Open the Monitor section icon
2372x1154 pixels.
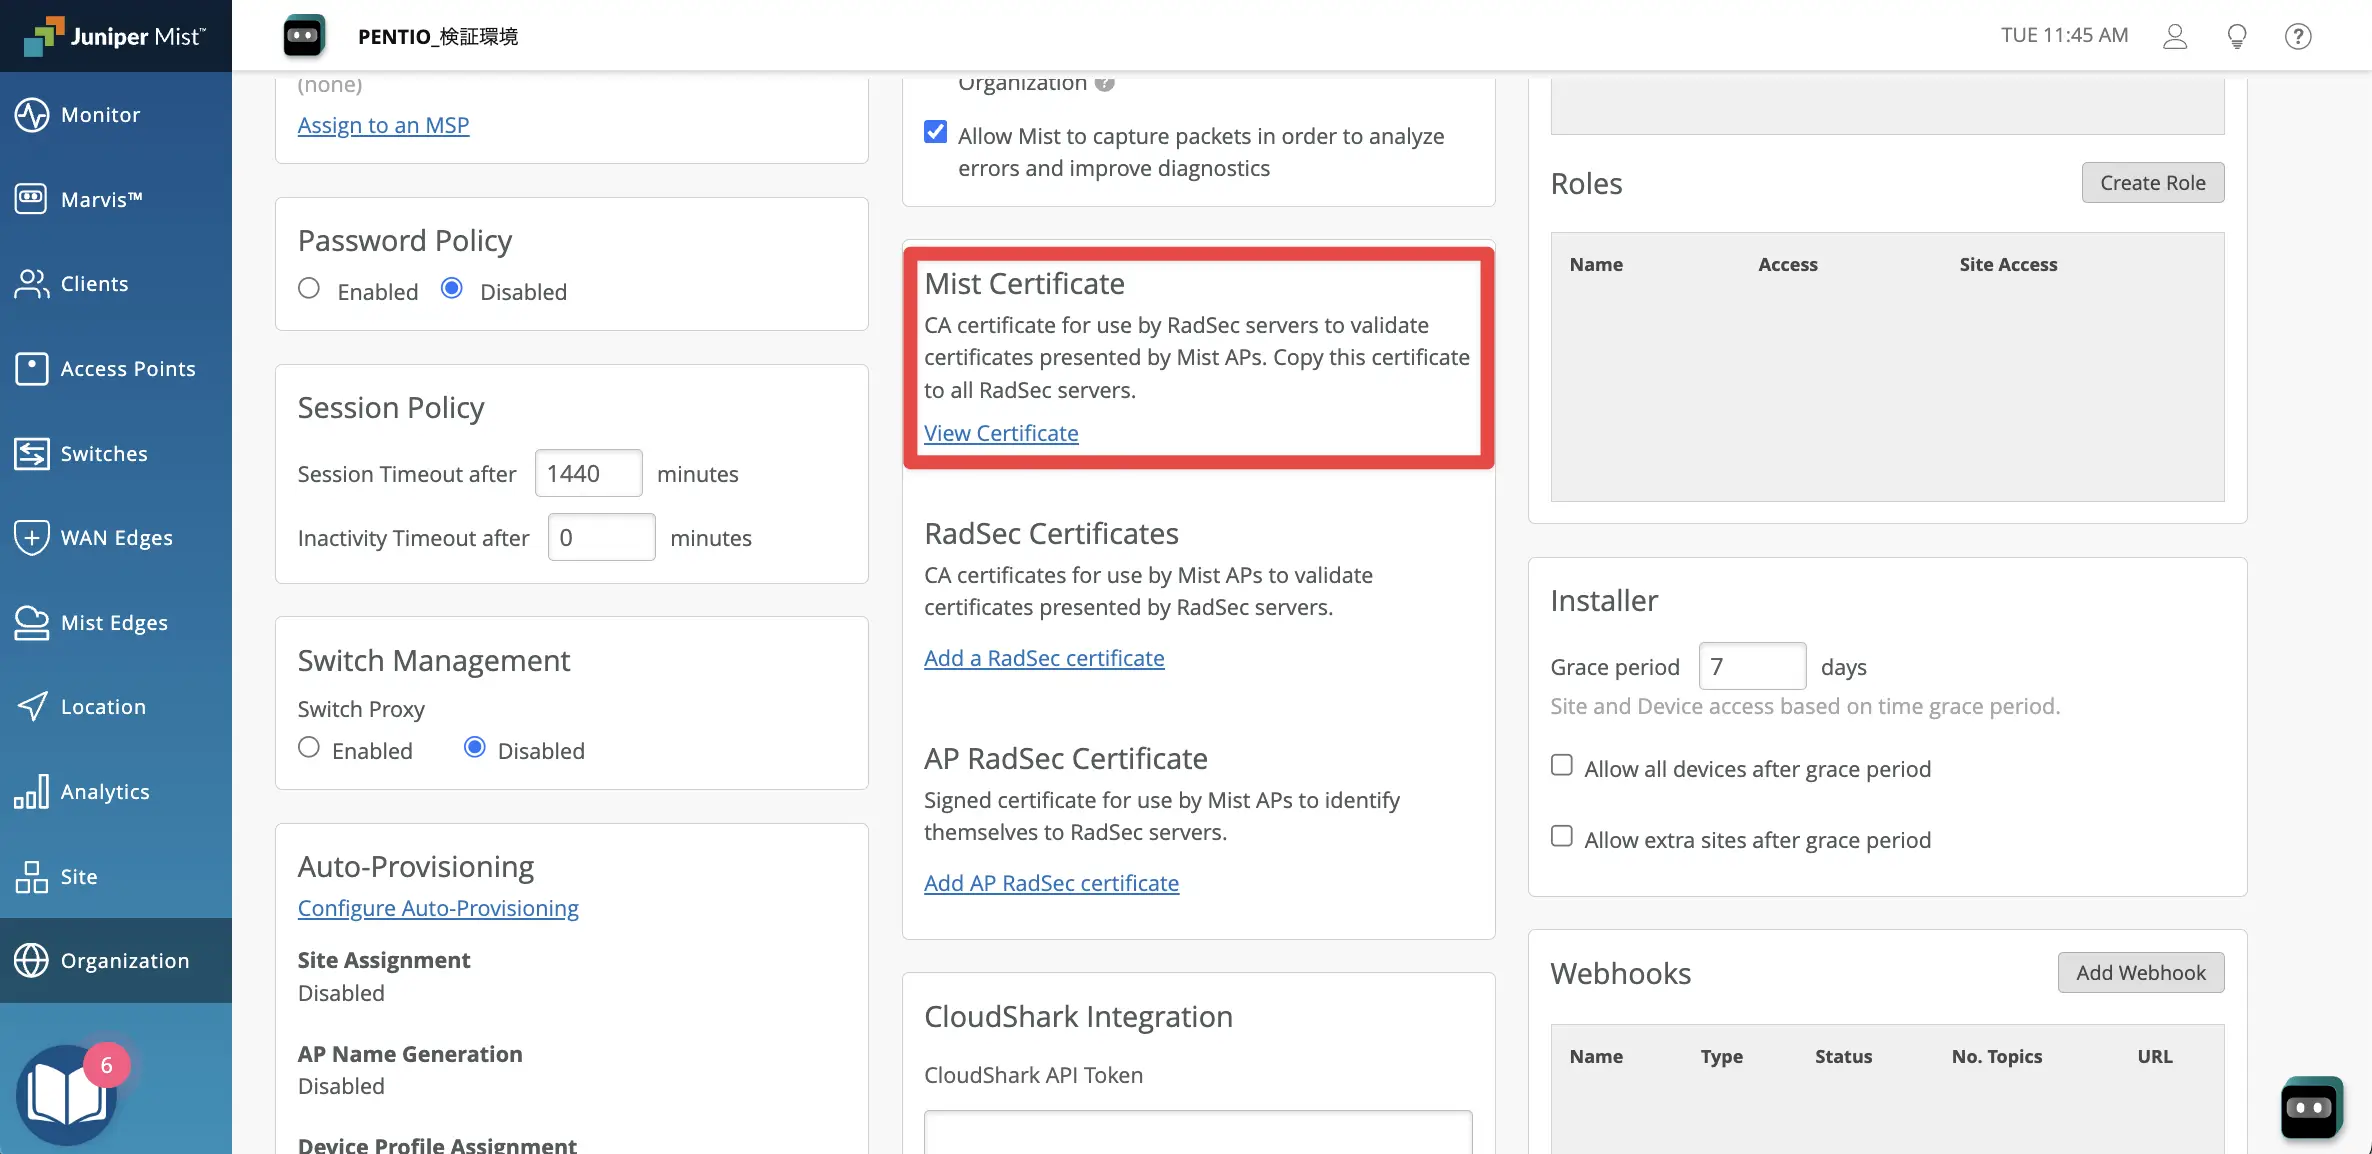pyautogui.click(x=31, y=115)
